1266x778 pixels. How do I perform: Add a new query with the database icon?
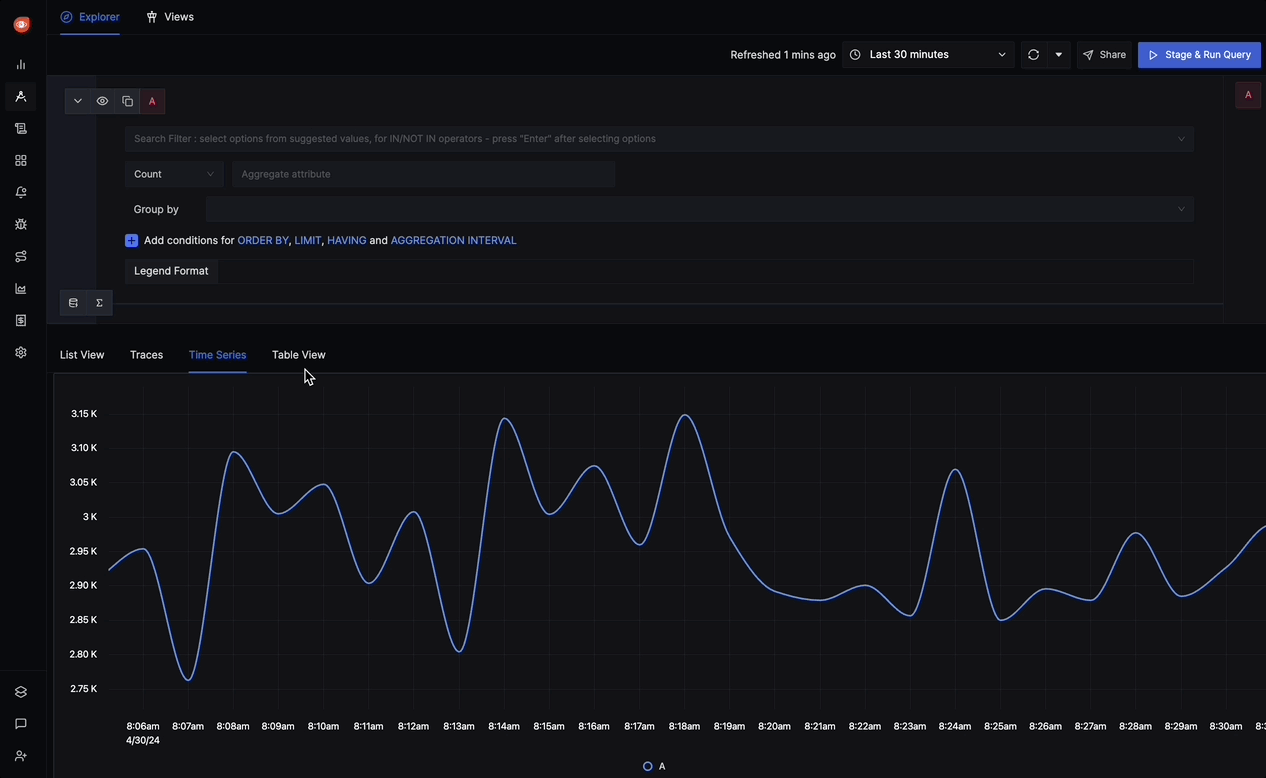pyautogui.click(x=73, y=303)
